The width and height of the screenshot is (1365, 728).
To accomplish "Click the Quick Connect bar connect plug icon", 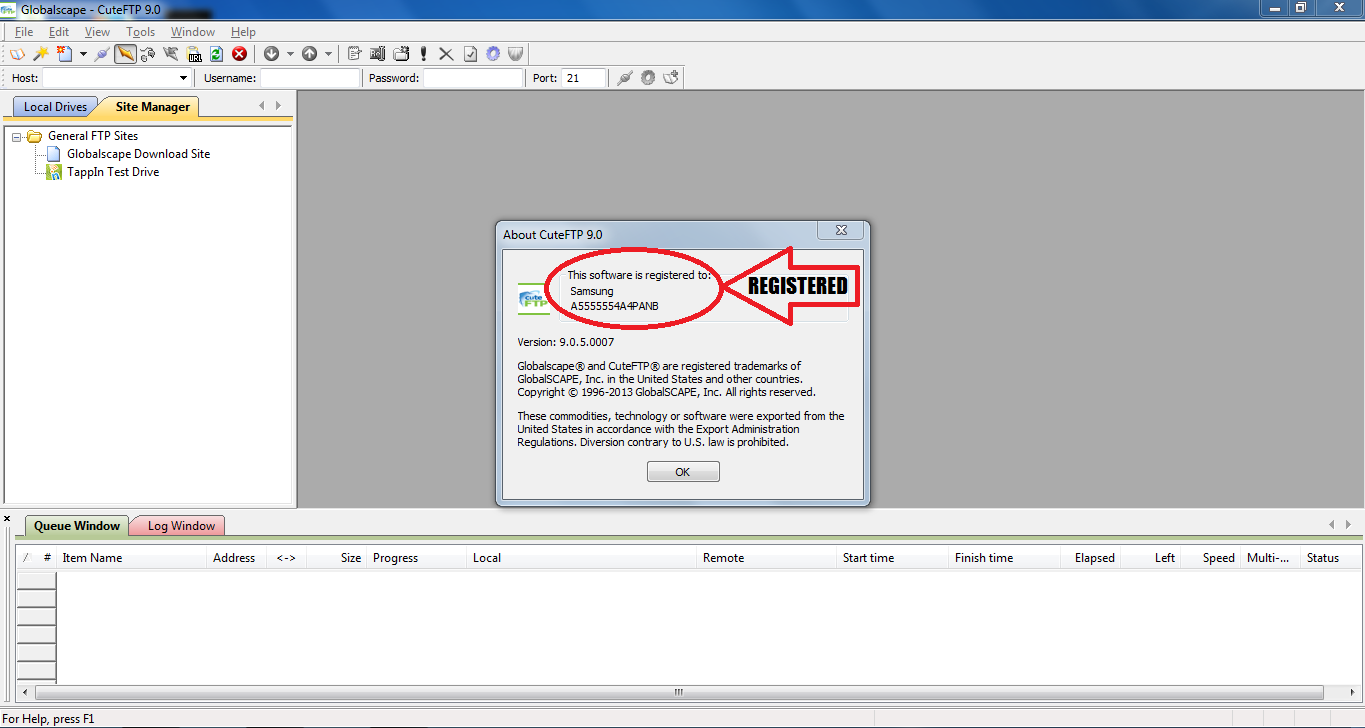I will click(x=625, y=78).
